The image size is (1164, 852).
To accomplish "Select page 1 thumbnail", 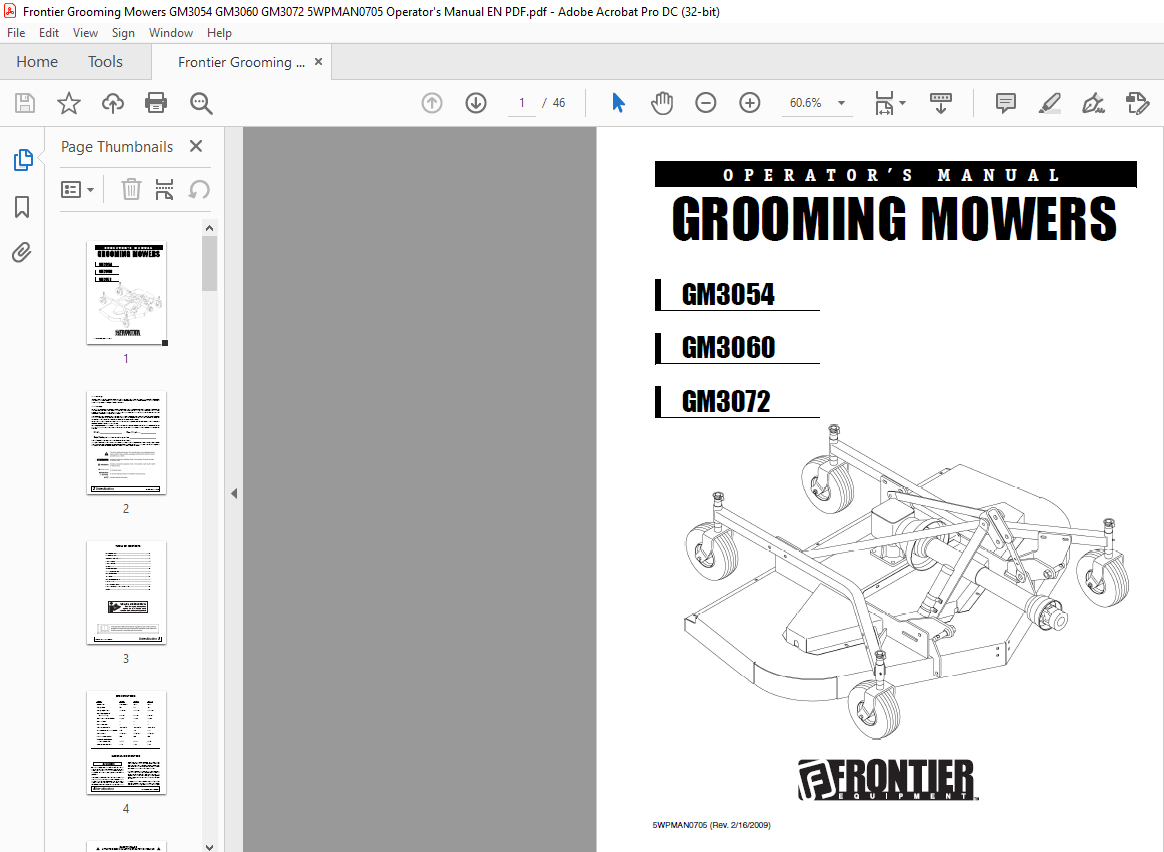I will (x=126, y=292).
